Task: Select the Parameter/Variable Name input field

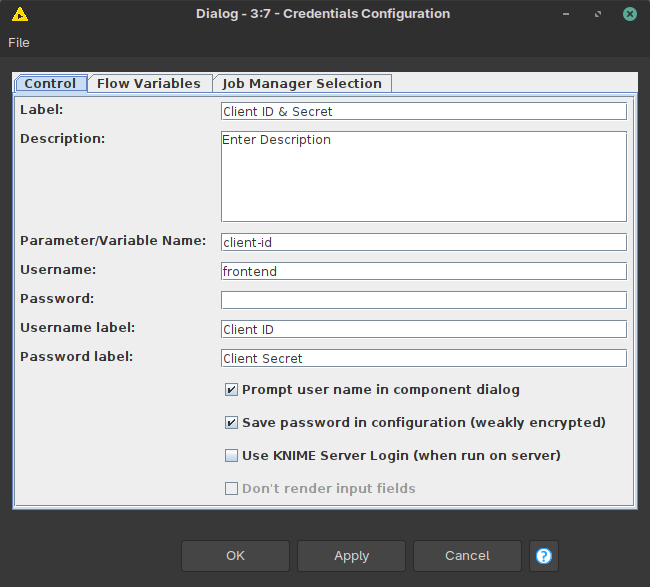Action: (x=423, y=242)
